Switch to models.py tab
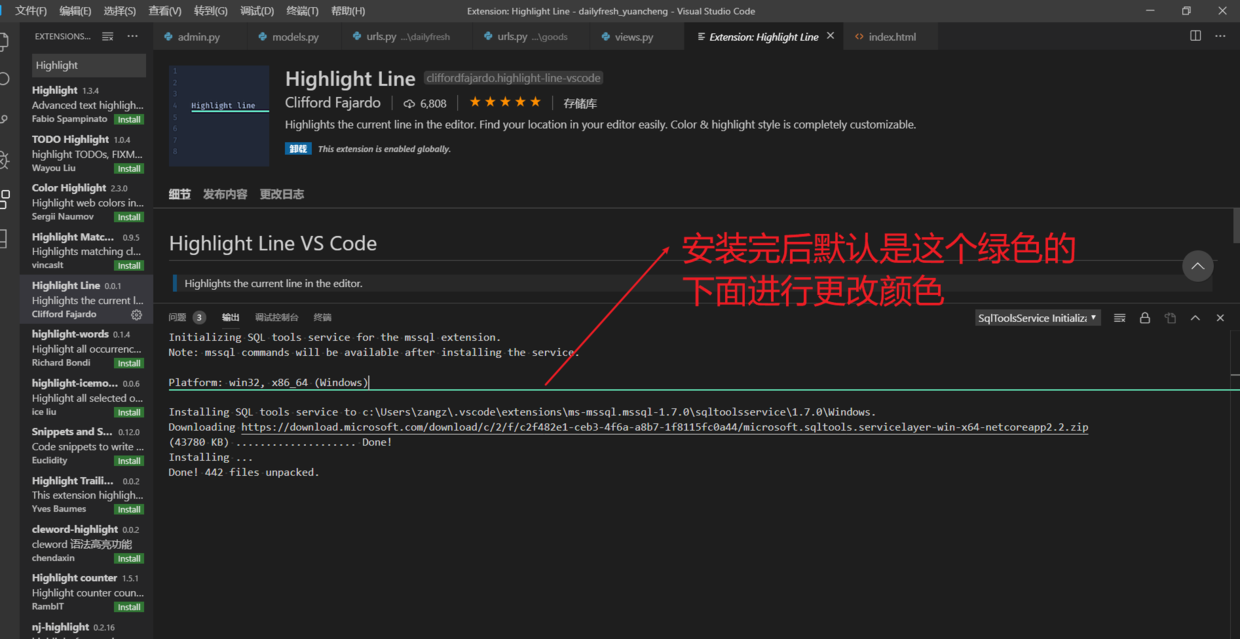Screen dimensions: 1240x639 pos(292,37)
